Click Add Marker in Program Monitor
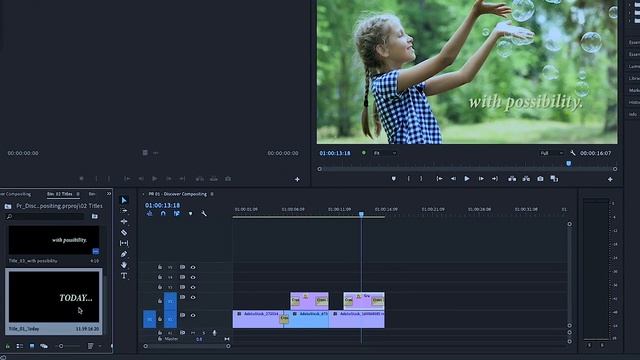Viewport: 640px width, 360px height. tap(393, 179)
